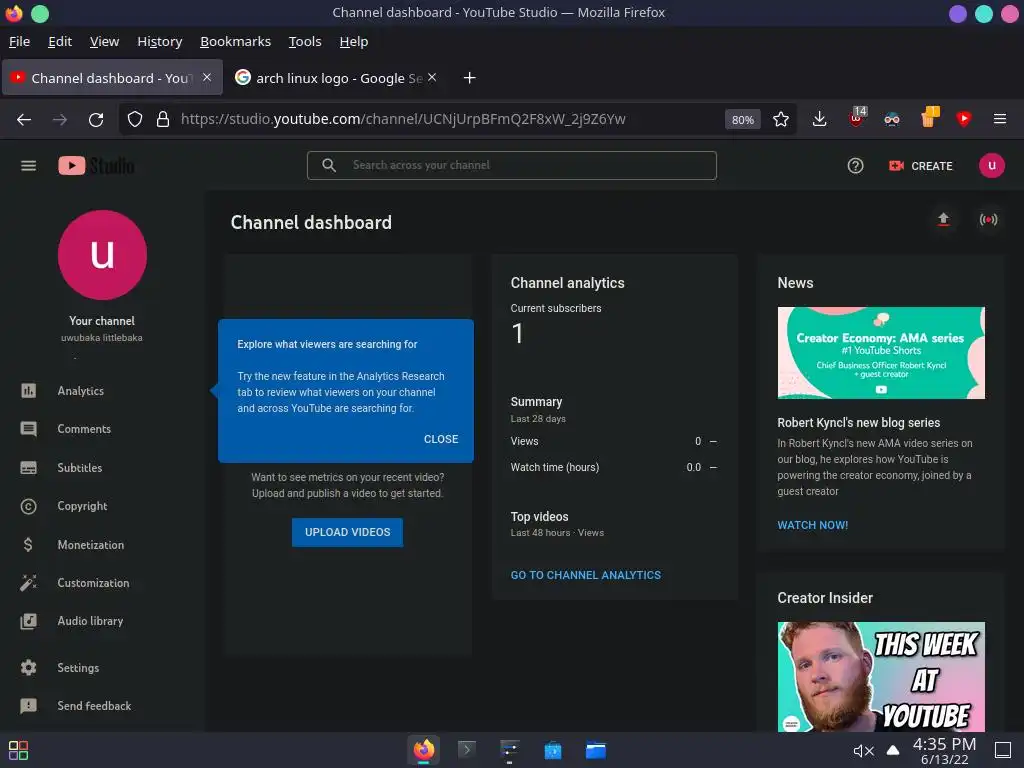1024x768 pixels.
Task: Open the Creator Economy AMA series thumbnail
Action: (881, 353)
